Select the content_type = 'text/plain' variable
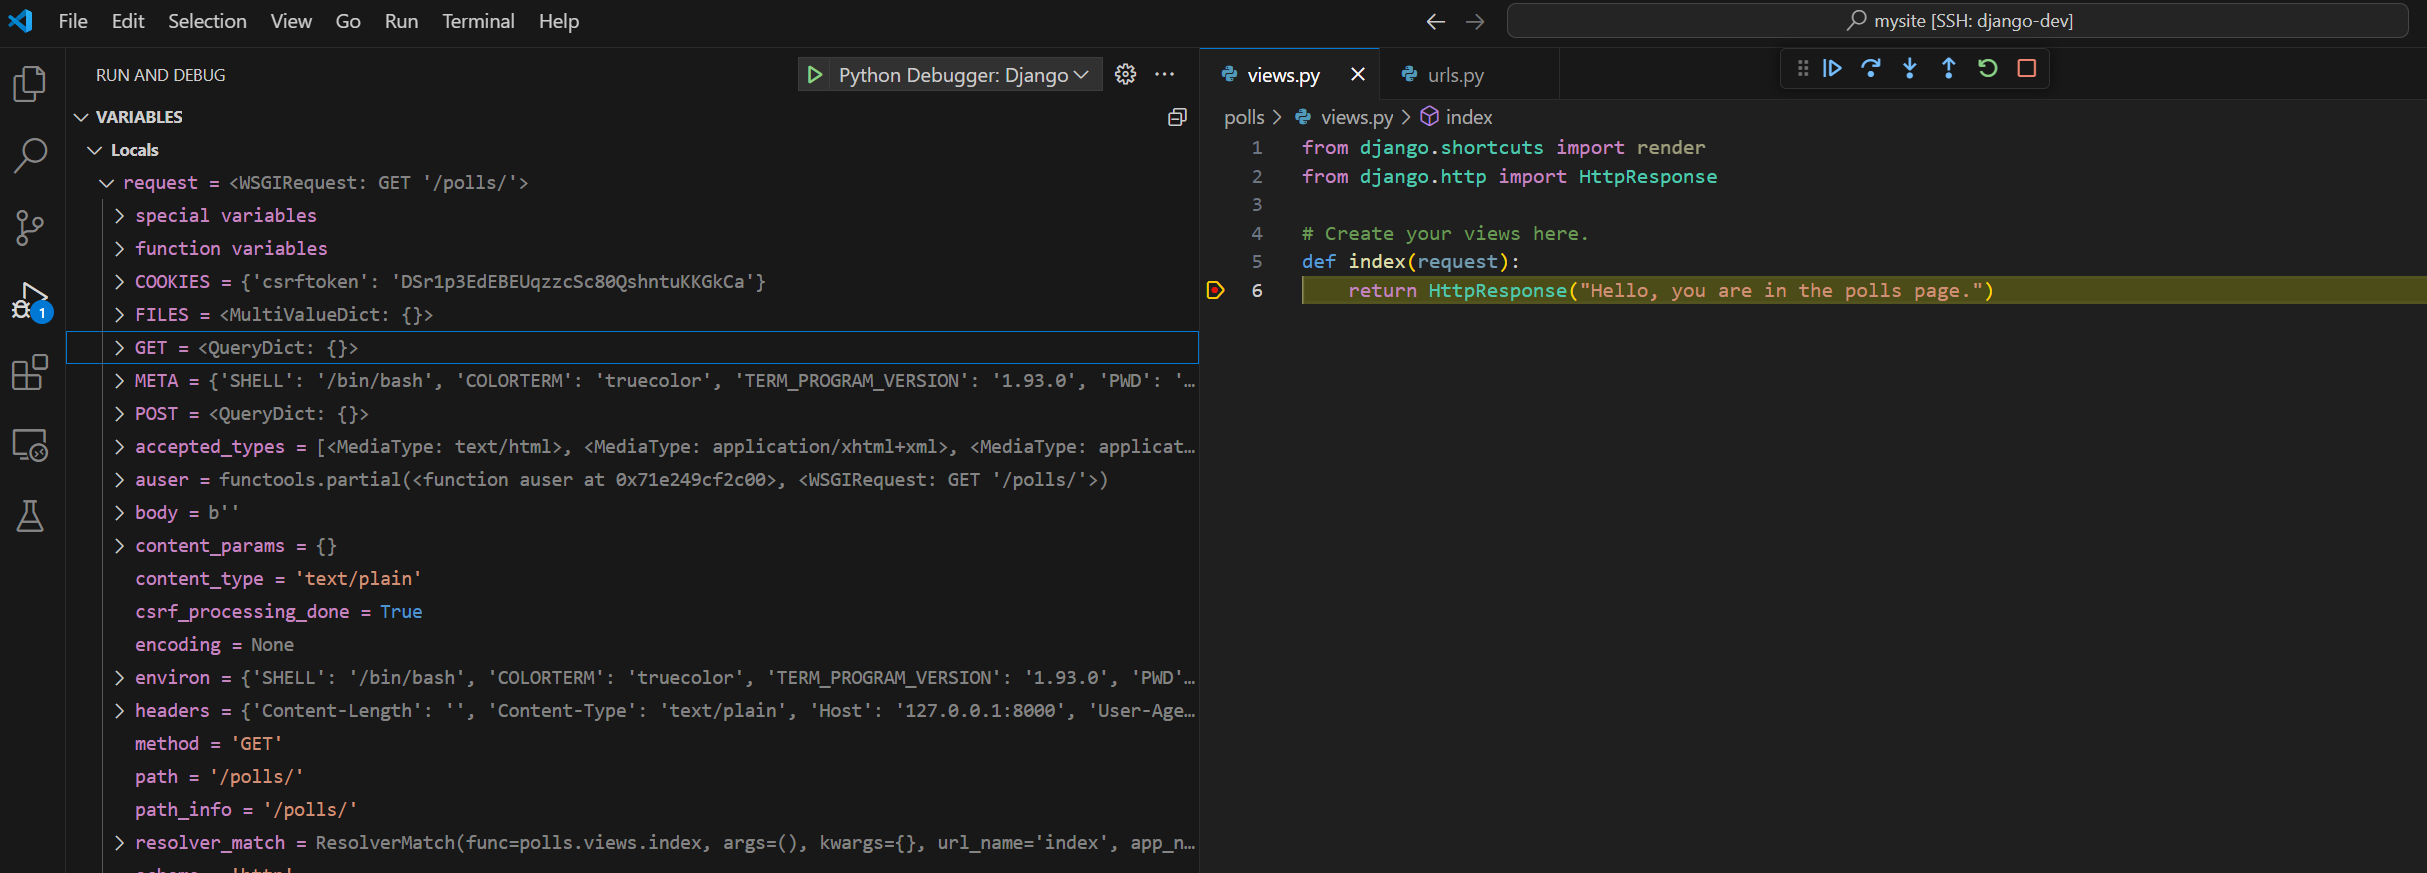 coord(632,579)
